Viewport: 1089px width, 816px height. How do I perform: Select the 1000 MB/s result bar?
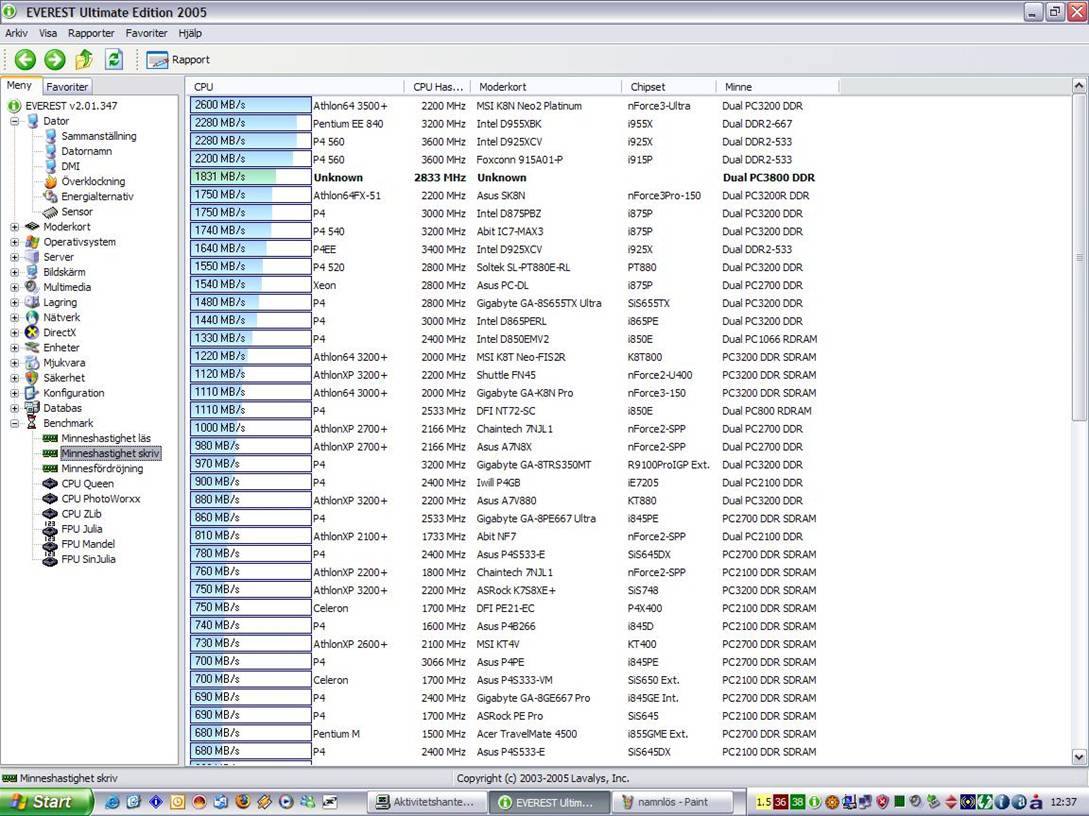[x=251, y=428]
